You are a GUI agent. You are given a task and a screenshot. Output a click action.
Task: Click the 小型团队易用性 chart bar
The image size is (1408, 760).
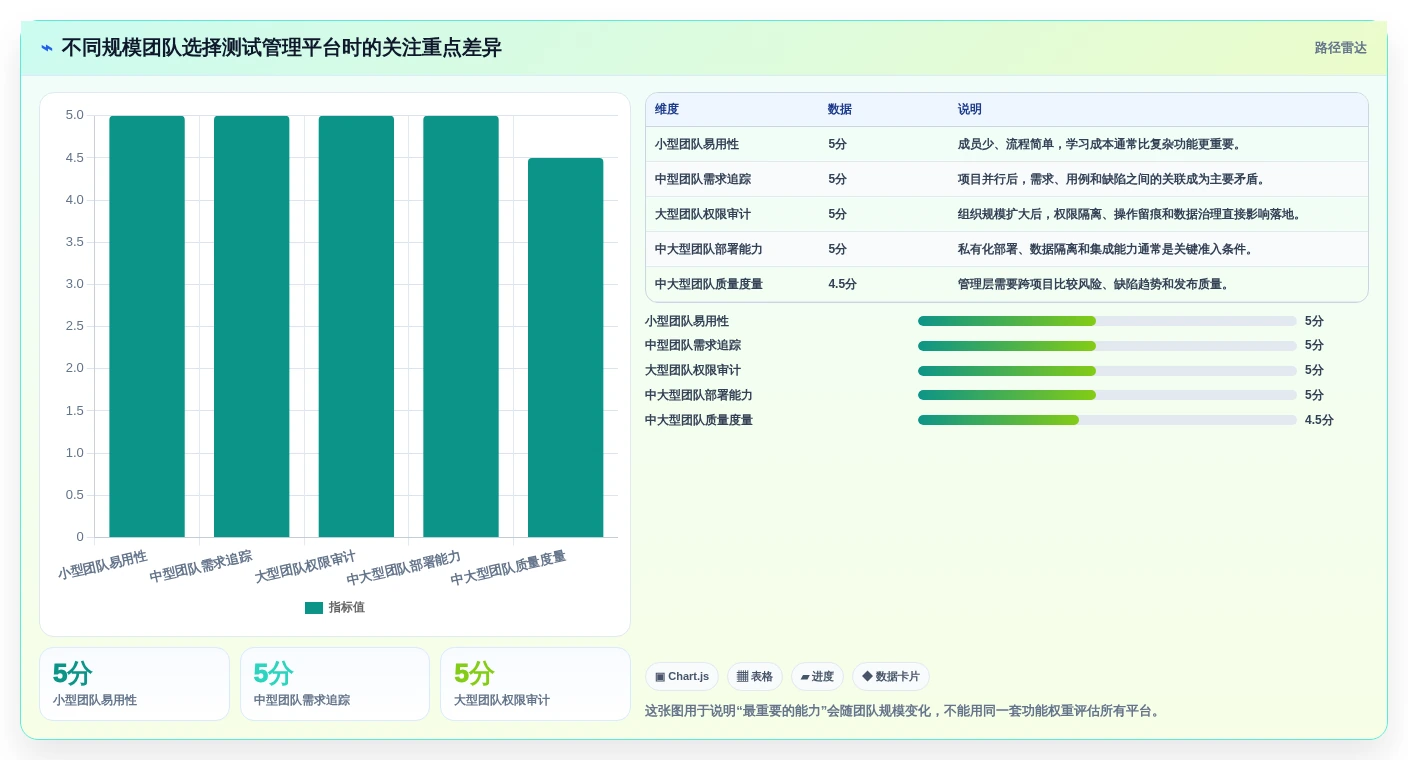(x=147, y=326)
